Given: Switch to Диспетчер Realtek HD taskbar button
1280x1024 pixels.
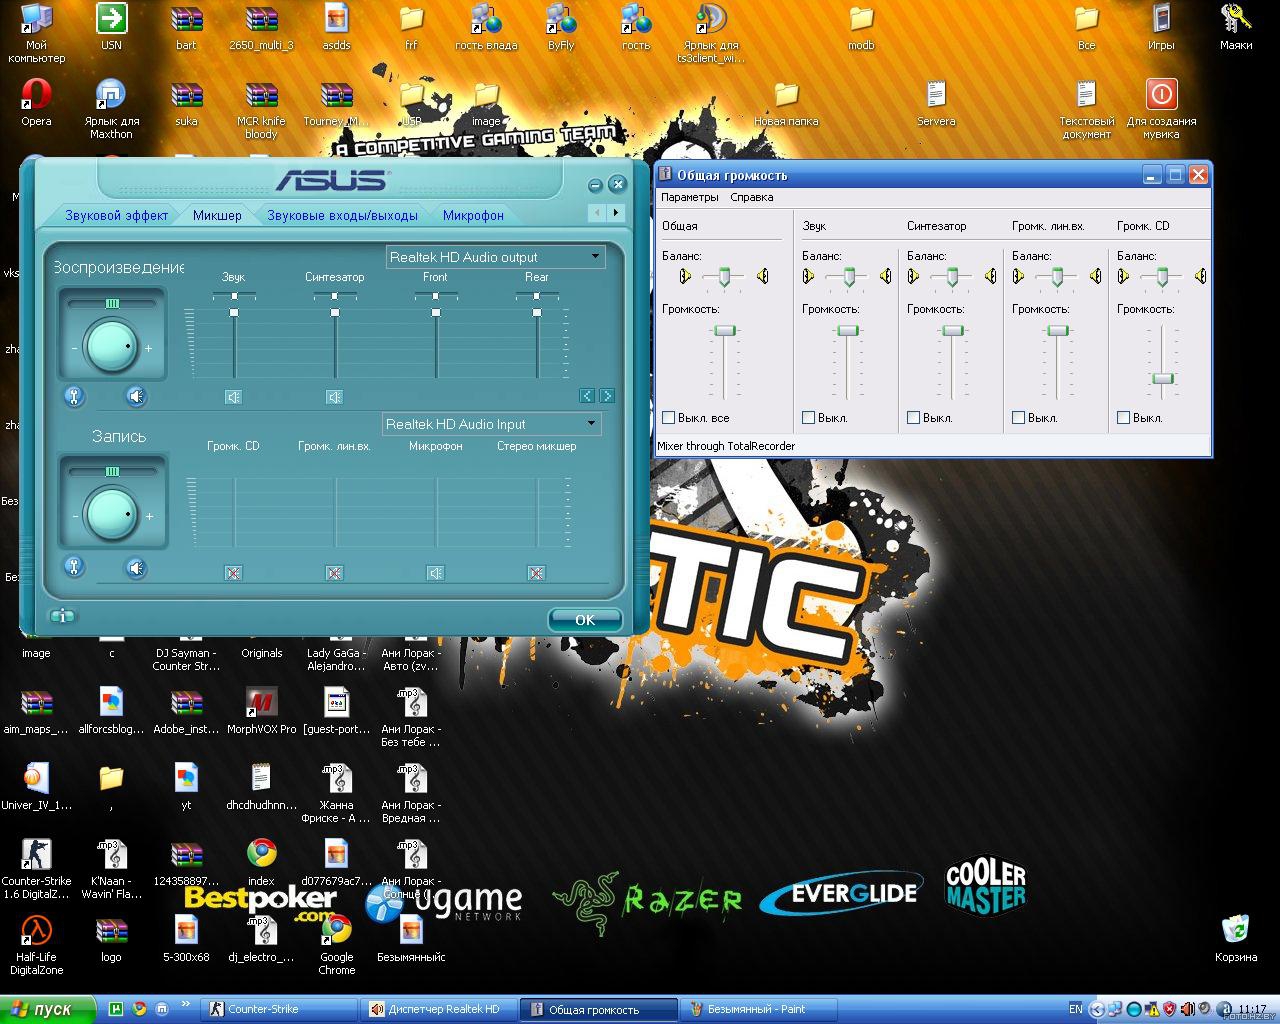Looking at the screenshot, I should pos(437,1010).
